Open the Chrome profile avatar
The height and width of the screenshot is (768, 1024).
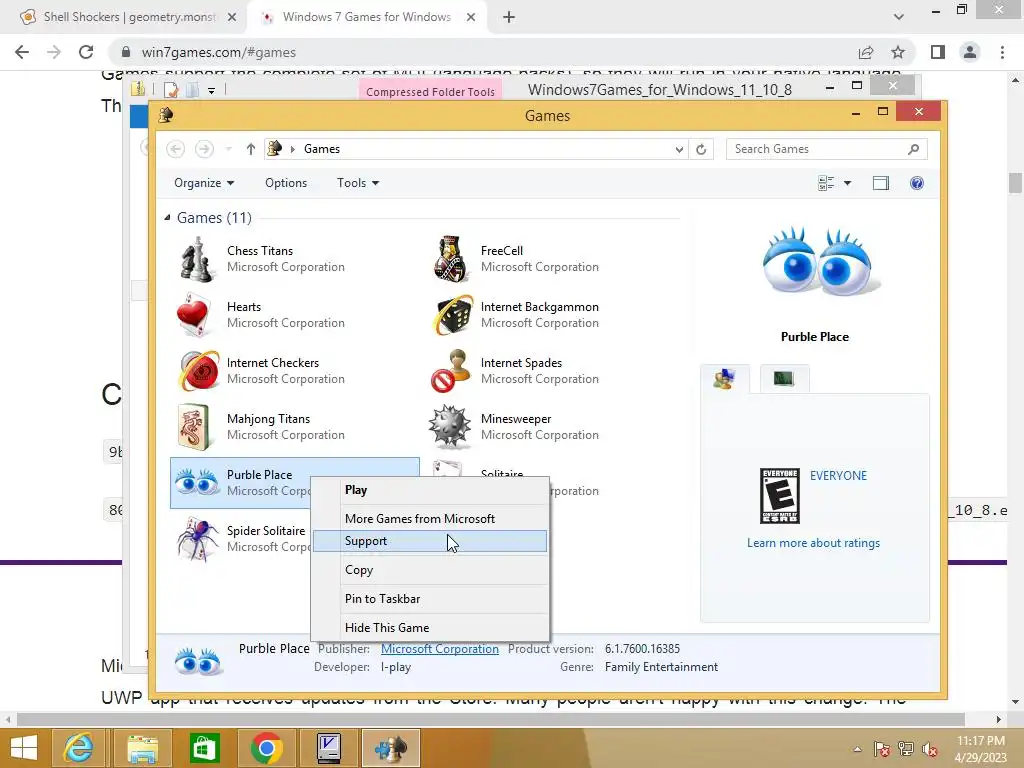(x=970, y=52)
